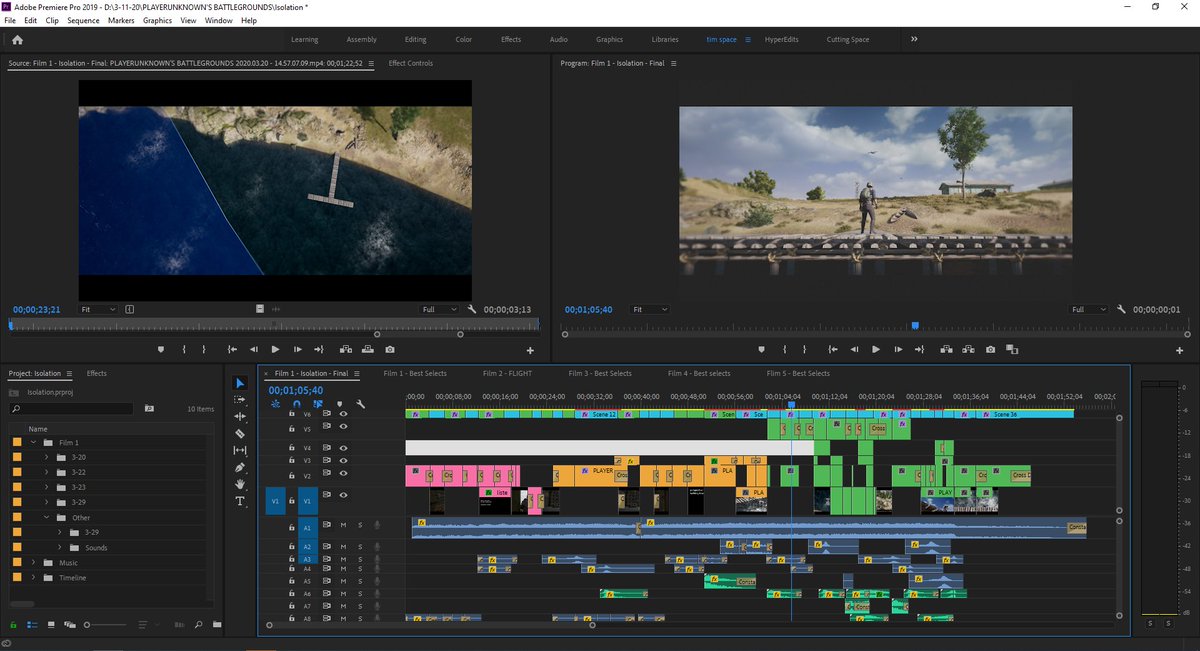
Task: Hide track V2 output eye
Action: pos(343,474)
